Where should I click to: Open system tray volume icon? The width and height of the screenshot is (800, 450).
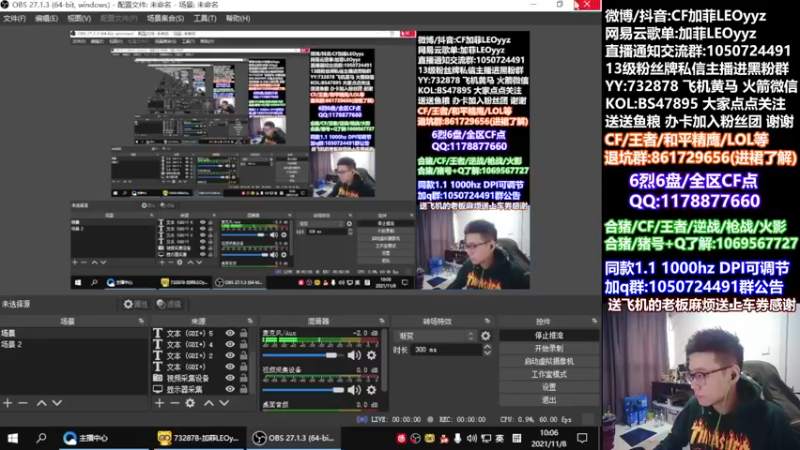471,438
